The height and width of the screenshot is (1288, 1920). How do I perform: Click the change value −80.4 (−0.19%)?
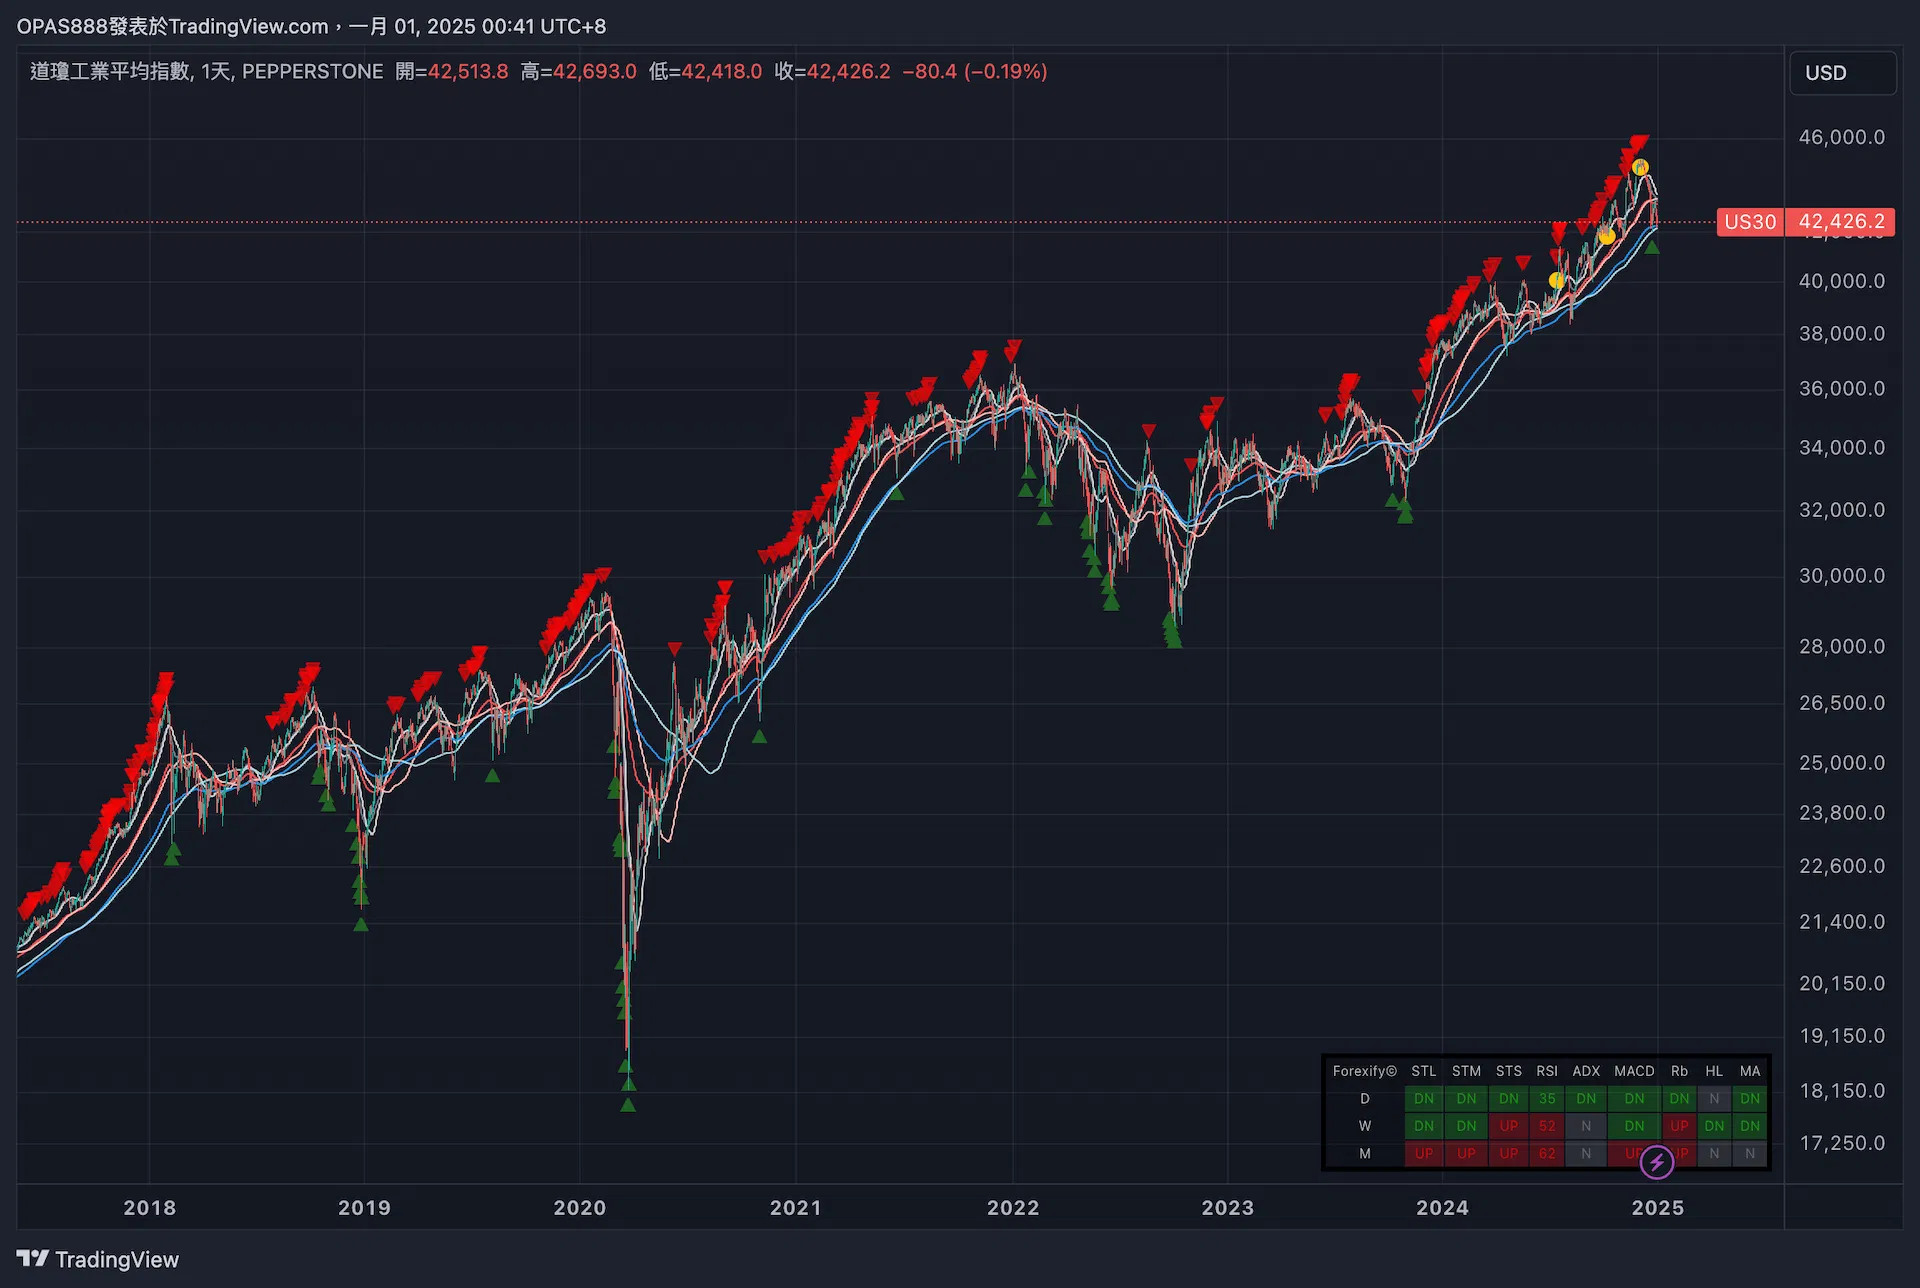coord(975,72)
